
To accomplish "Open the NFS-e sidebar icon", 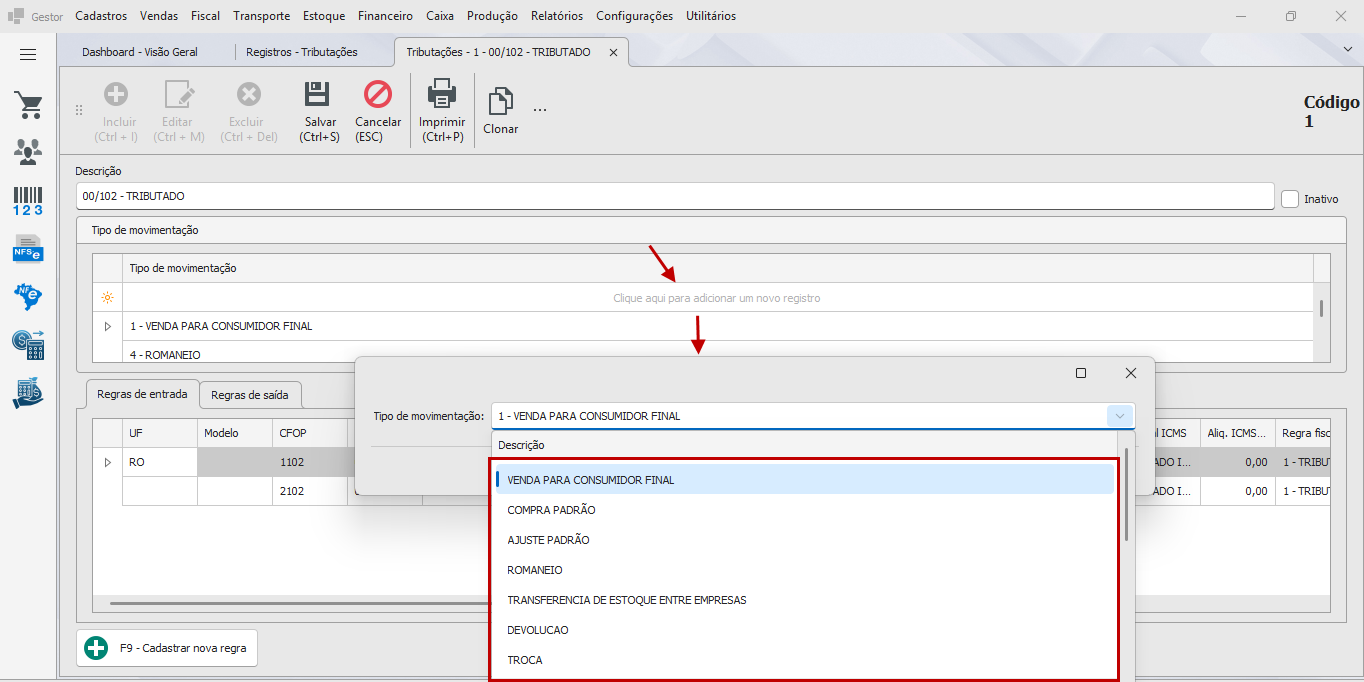I will (x=28, y=248).
